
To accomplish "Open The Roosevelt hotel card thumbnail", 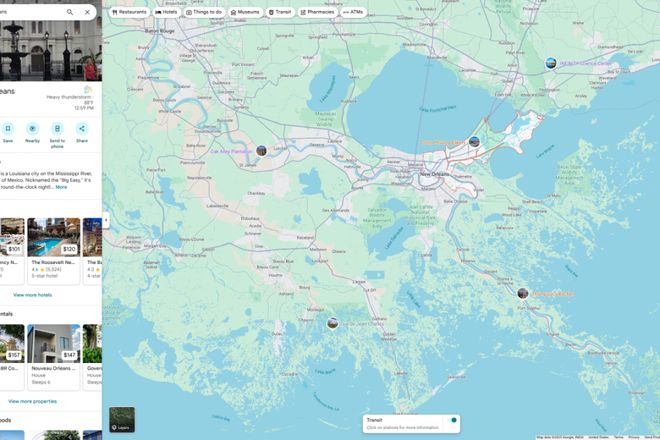I will [x=53, y=237].
